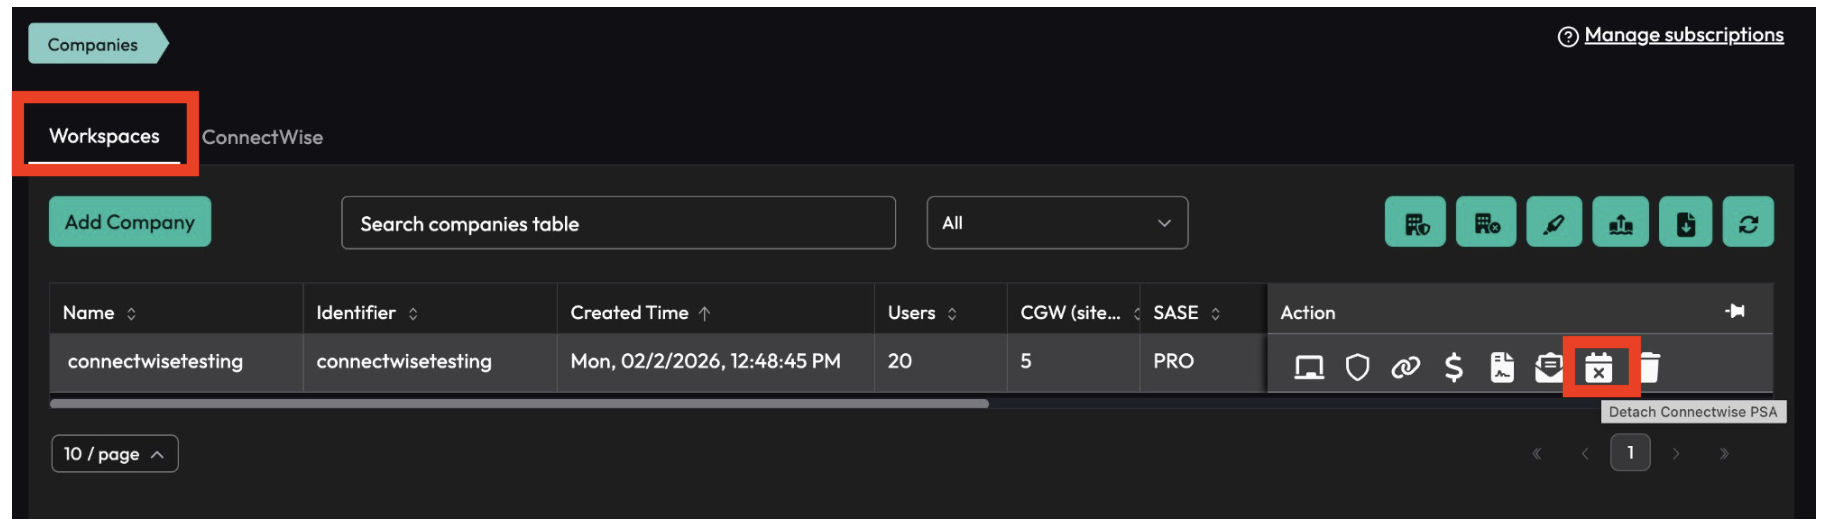The height and width of the screenshot is (530, 1828).
Task: Click the Detach Connectwise PSA calendar icon
Action: coord(1598,368)
